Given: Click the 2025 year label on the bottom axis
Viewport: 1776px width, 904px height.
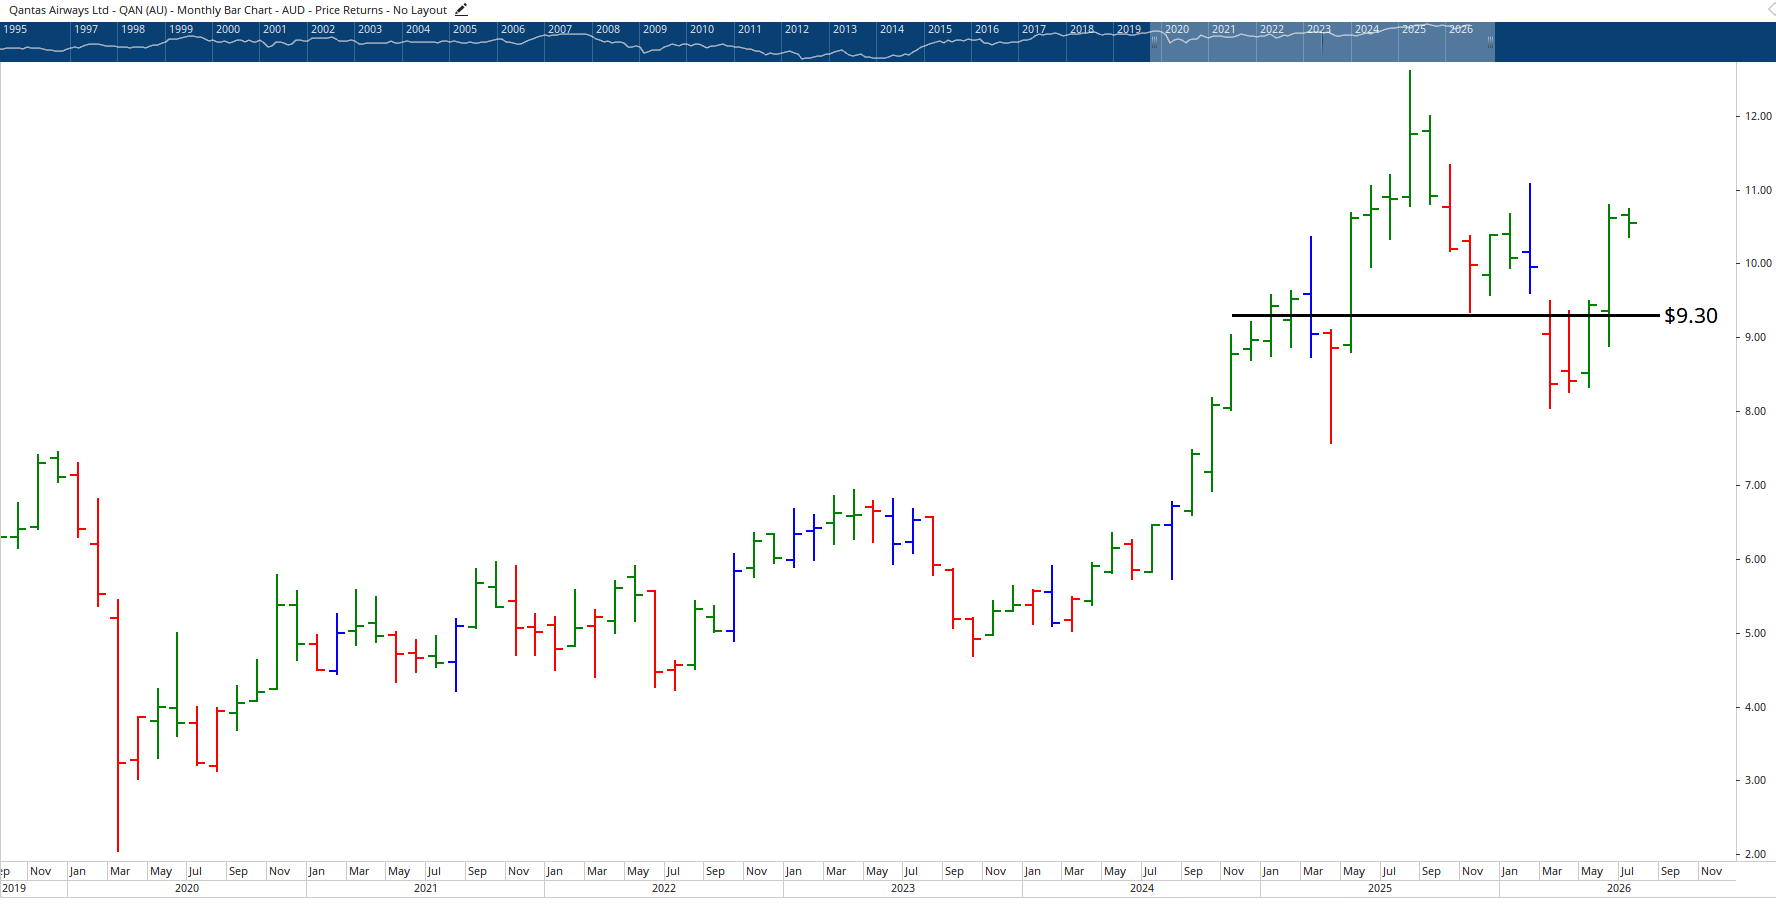Looking at the screenshot, I should click(x=1380, y=888).
